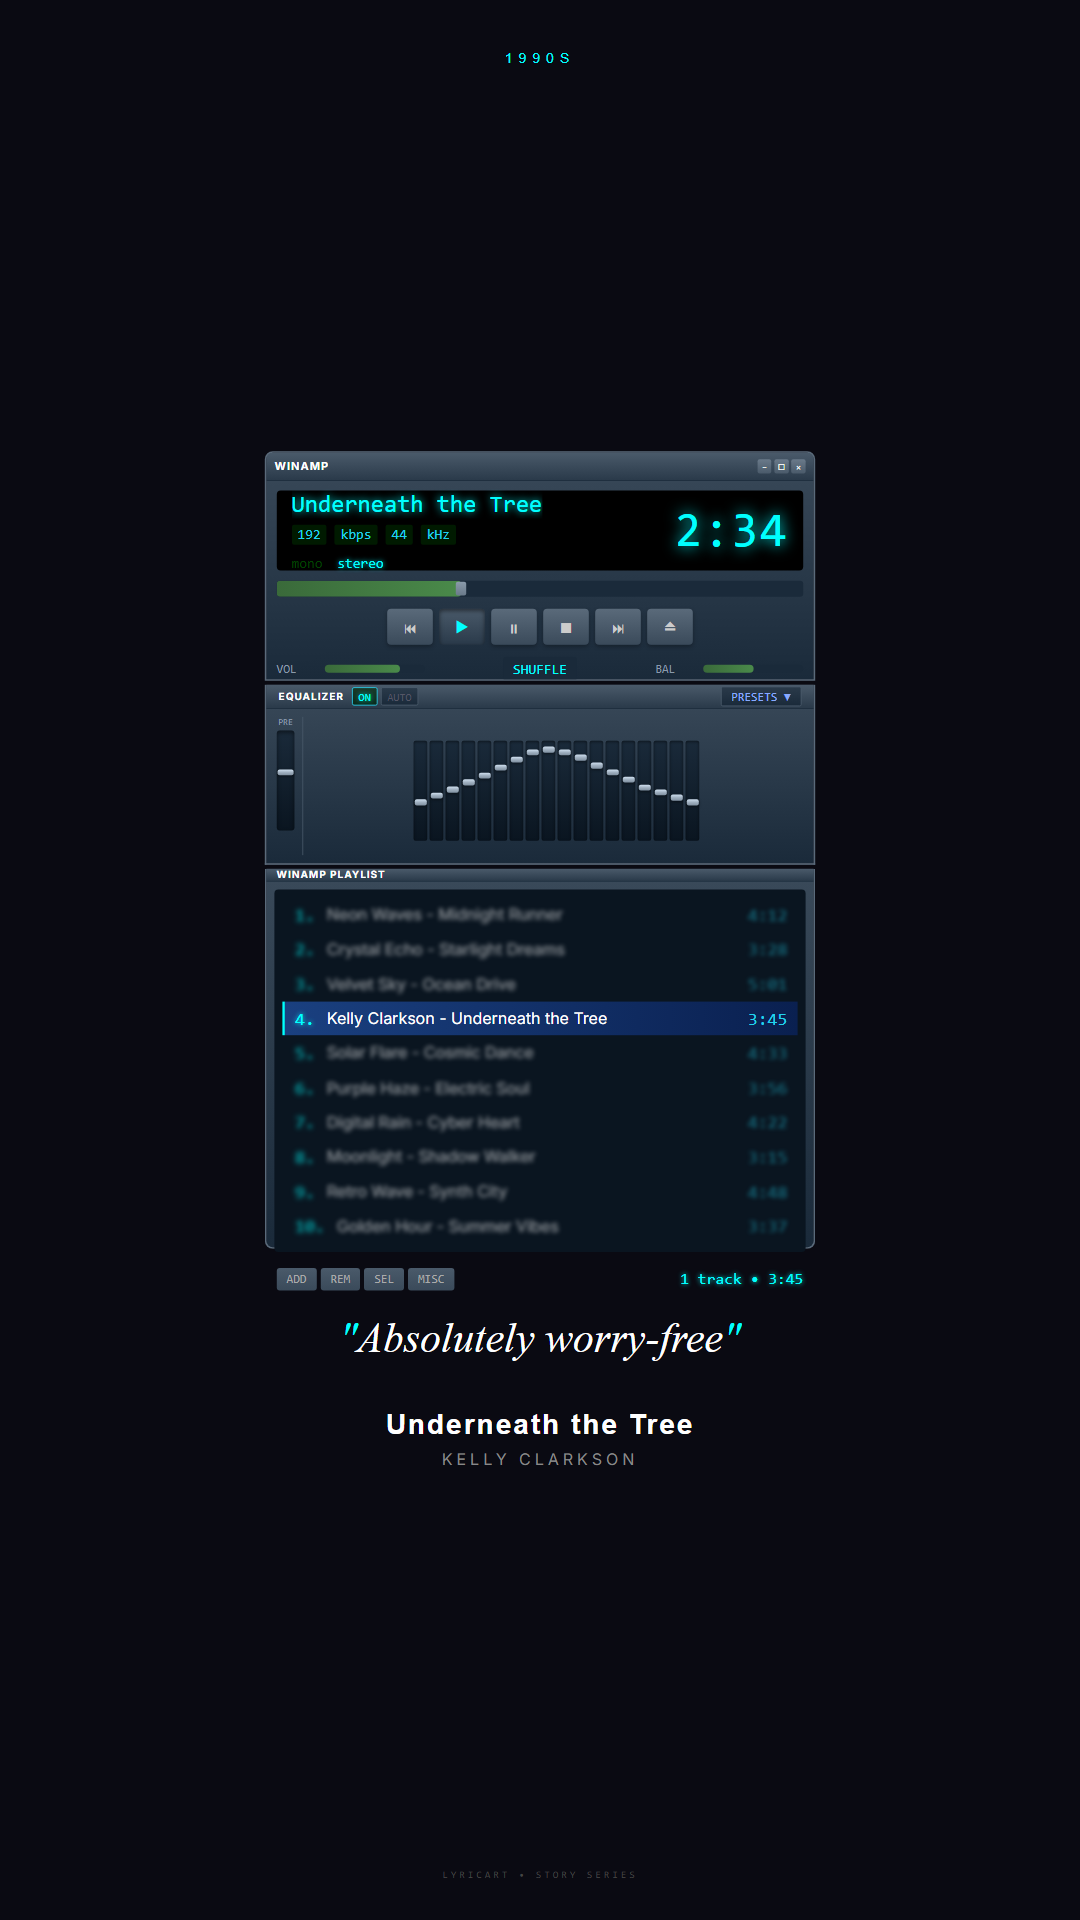Viewport: 1080px width, 1920px height.
Task: Select Neon Waves - Midnight Runner track
Action: coord(540,915)
